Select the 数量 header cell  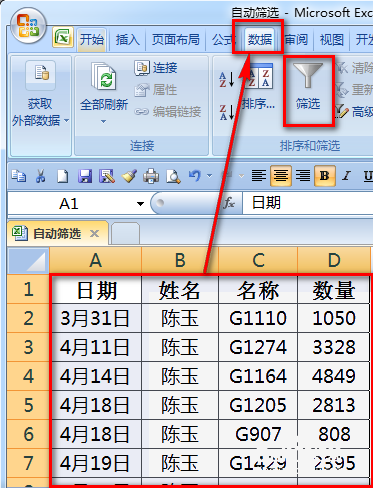coord(334,290)
